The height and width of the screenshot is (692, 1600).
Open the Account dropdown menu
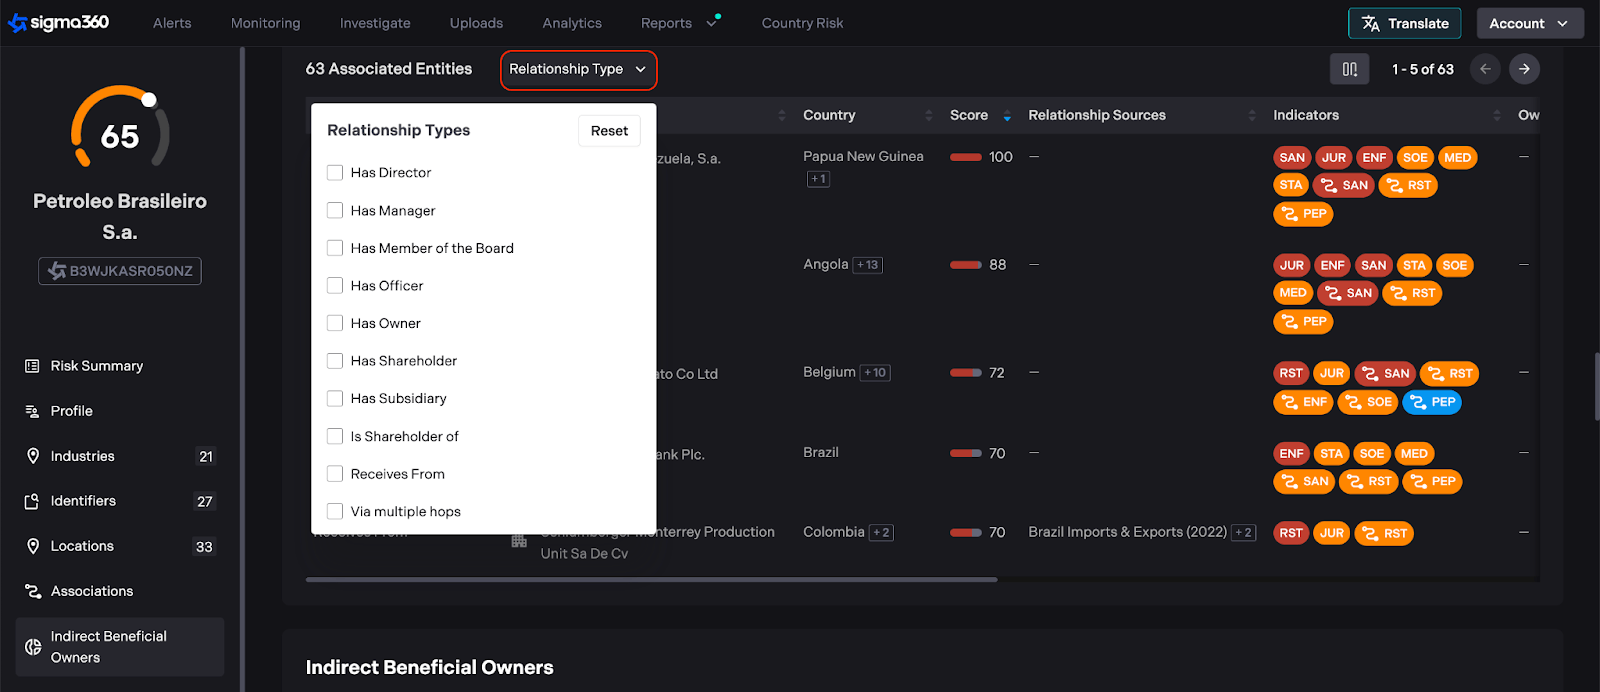[1529, 23]
